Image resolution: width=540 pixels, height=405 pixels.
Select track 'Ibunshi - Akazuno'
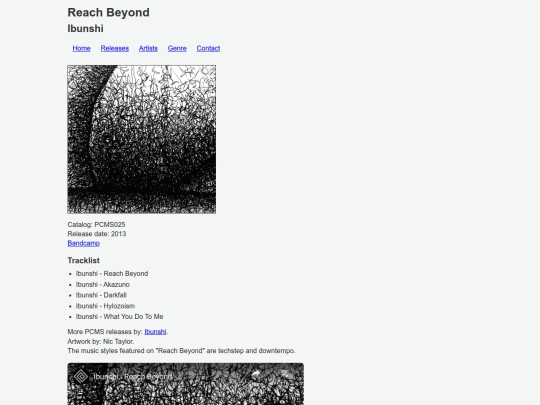(x=103, y=284)
